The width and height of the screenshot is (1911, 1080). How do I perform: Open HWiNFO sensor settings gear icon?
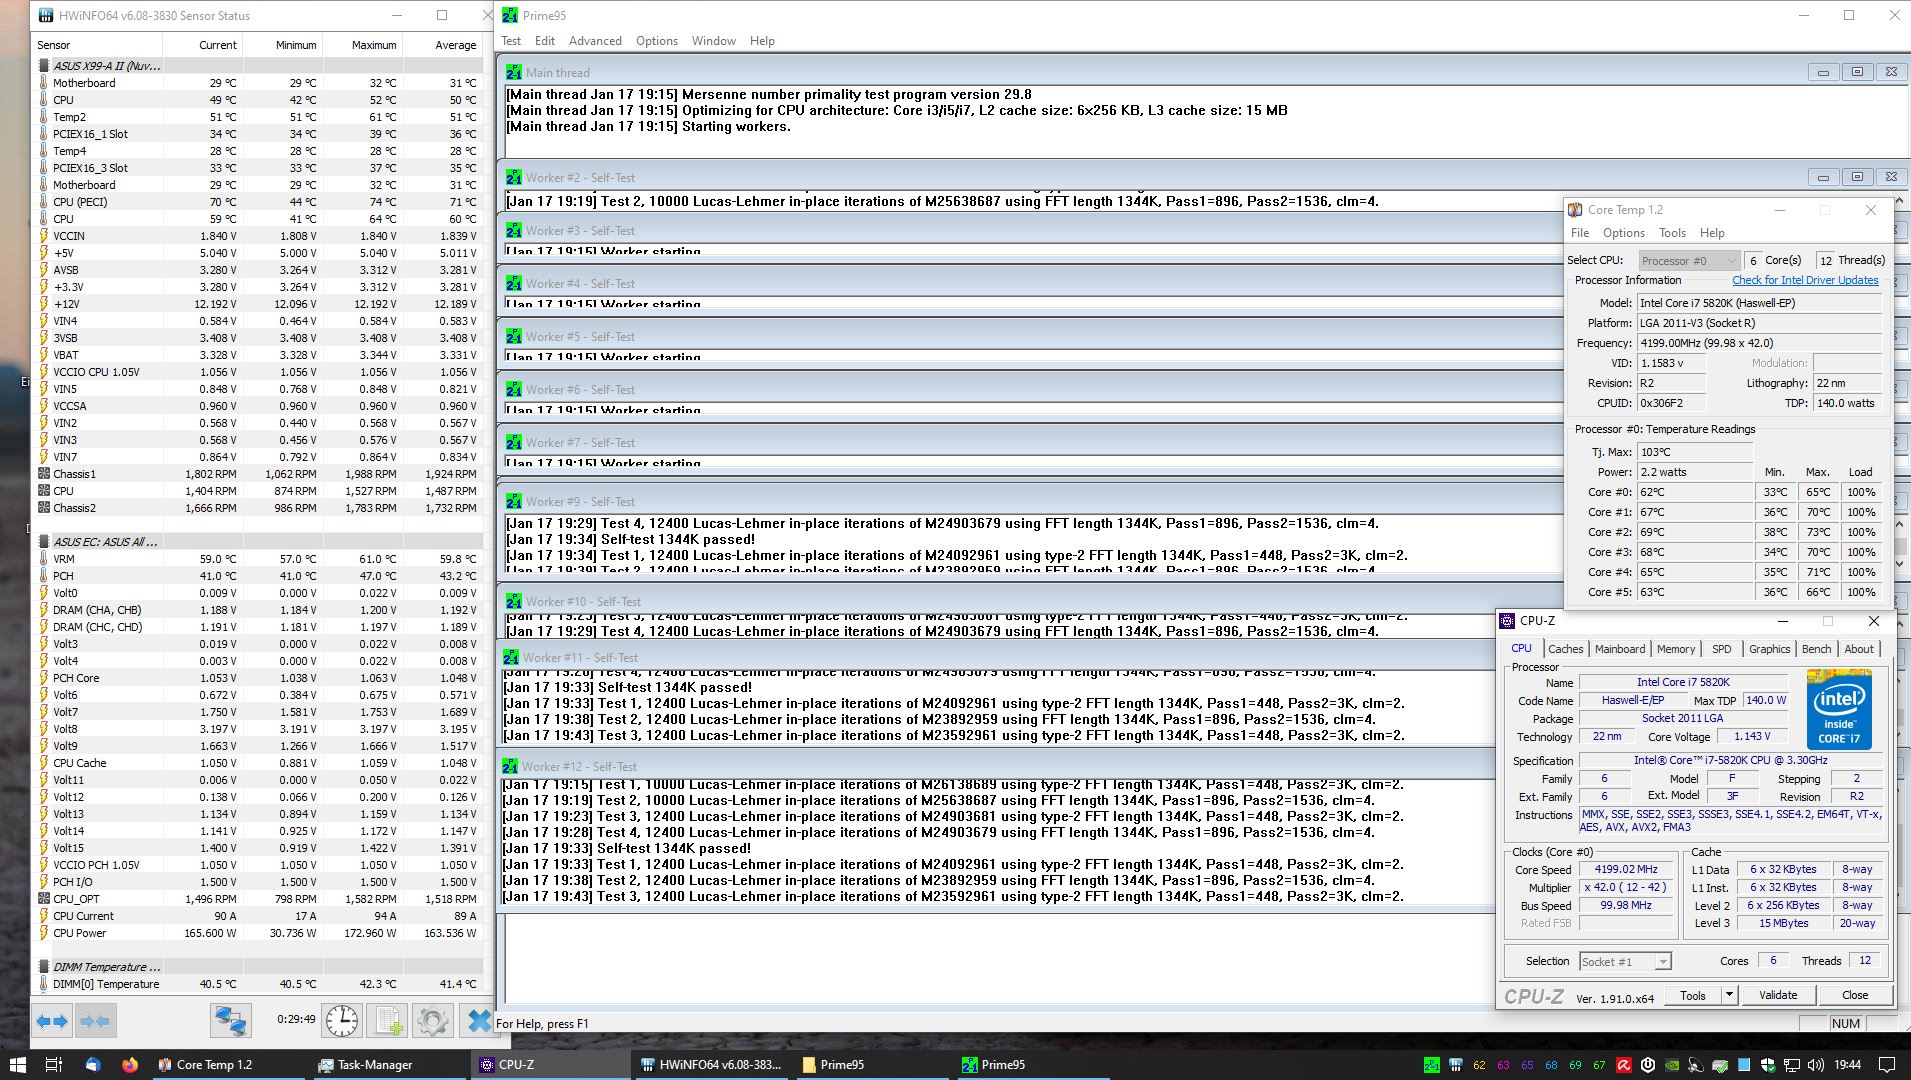pos(432,1021)
